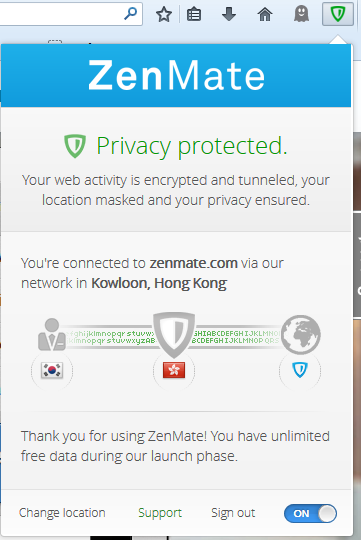361x540 pixels.
Task: Click the blue ZenMate shield destination icon
Action: coord(300,370)
